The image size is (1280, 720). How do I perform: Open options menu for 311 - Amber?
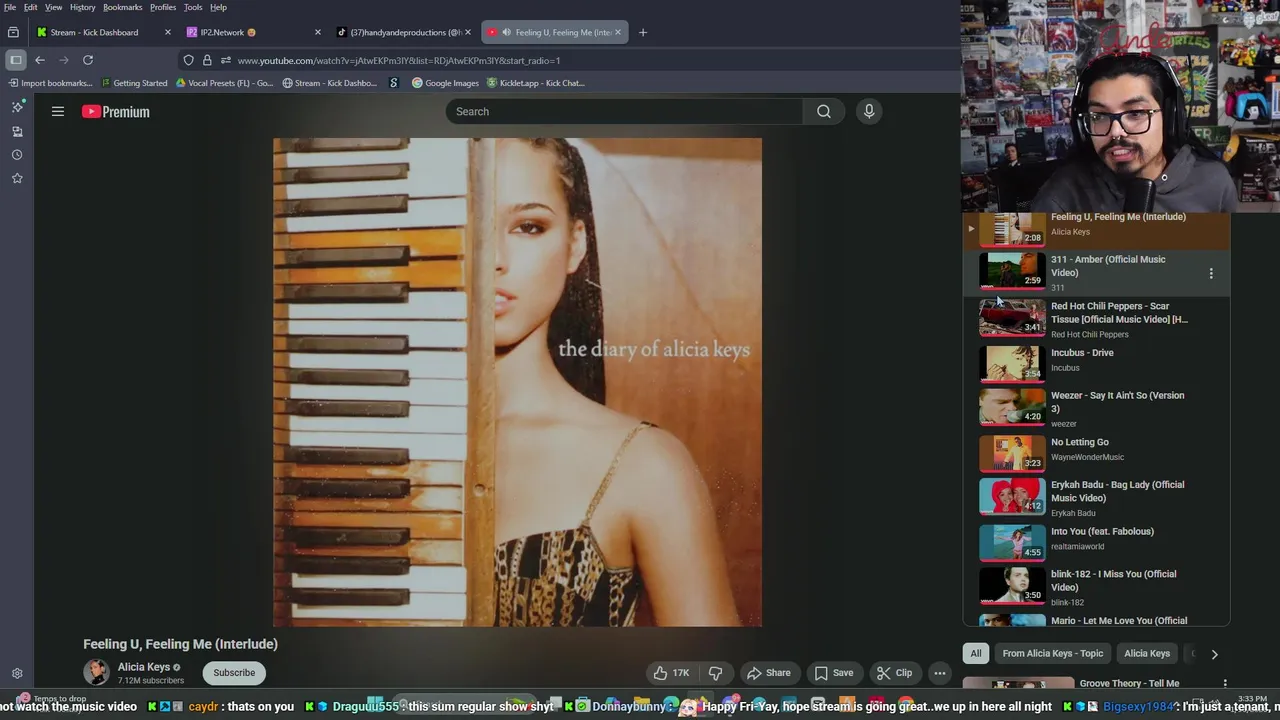point(1211,273)
